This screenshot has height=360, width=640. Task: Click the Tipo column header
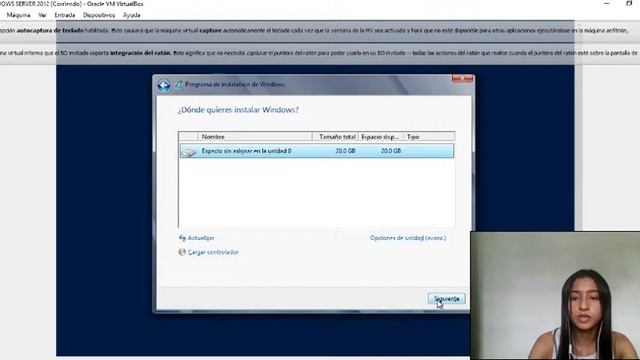429,137
